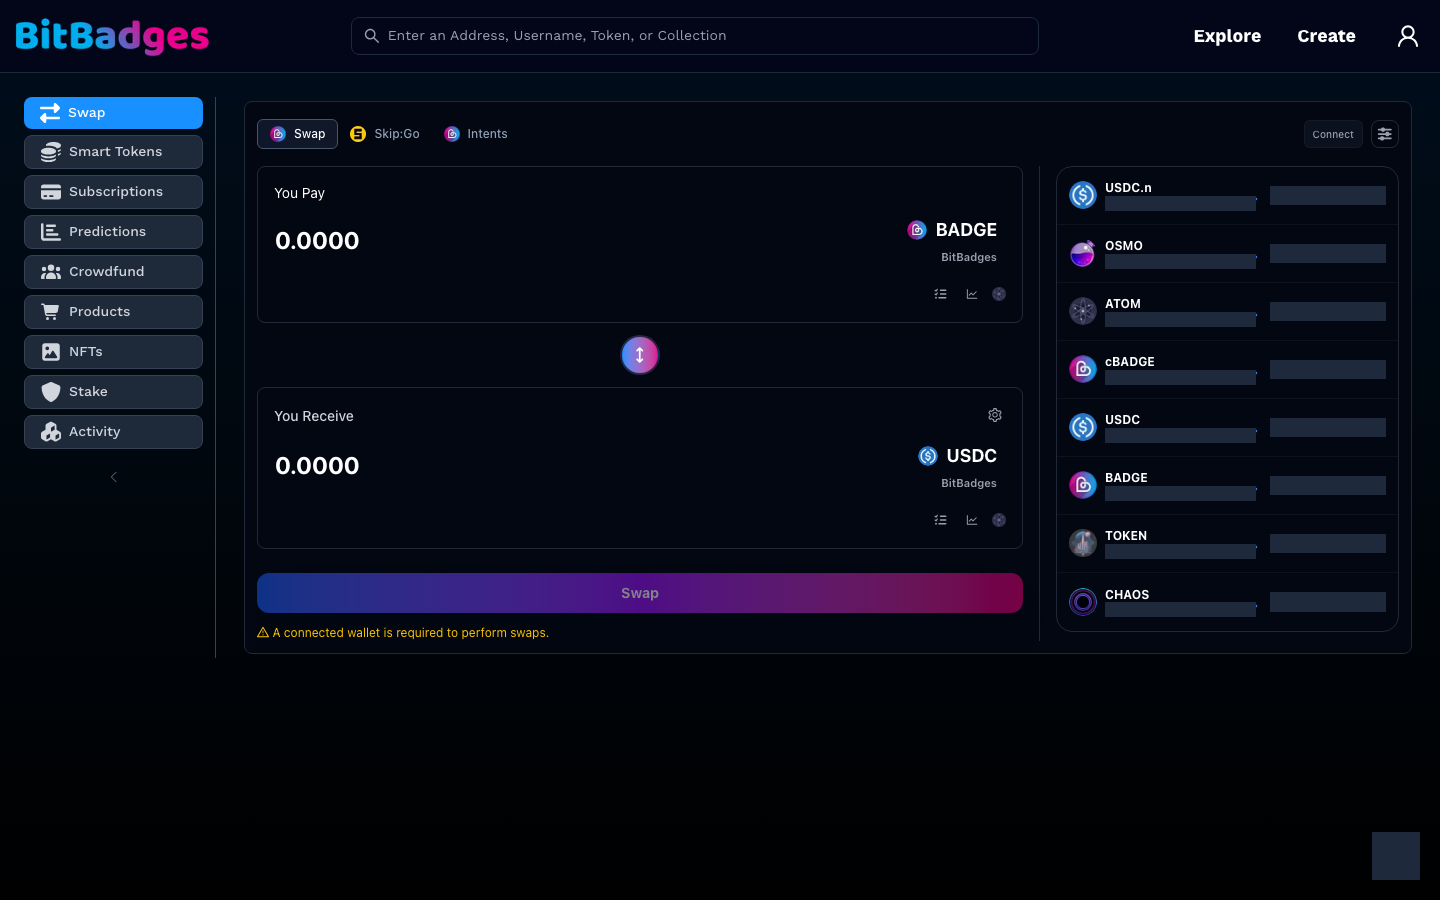Open NFTs in the sidebar
Image resolution: width=1440 pixels, height=900 pixels.
coord(113,352)
